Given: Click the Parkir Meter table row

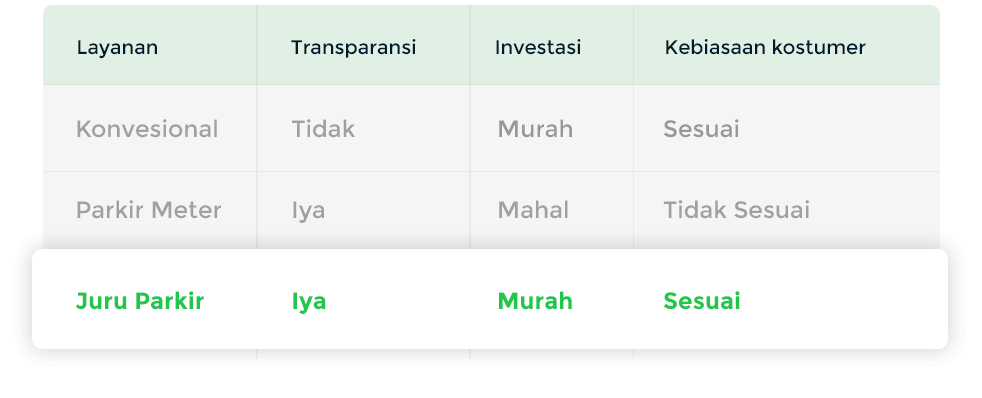Looking at the screenshot, I should coord(491,210).
